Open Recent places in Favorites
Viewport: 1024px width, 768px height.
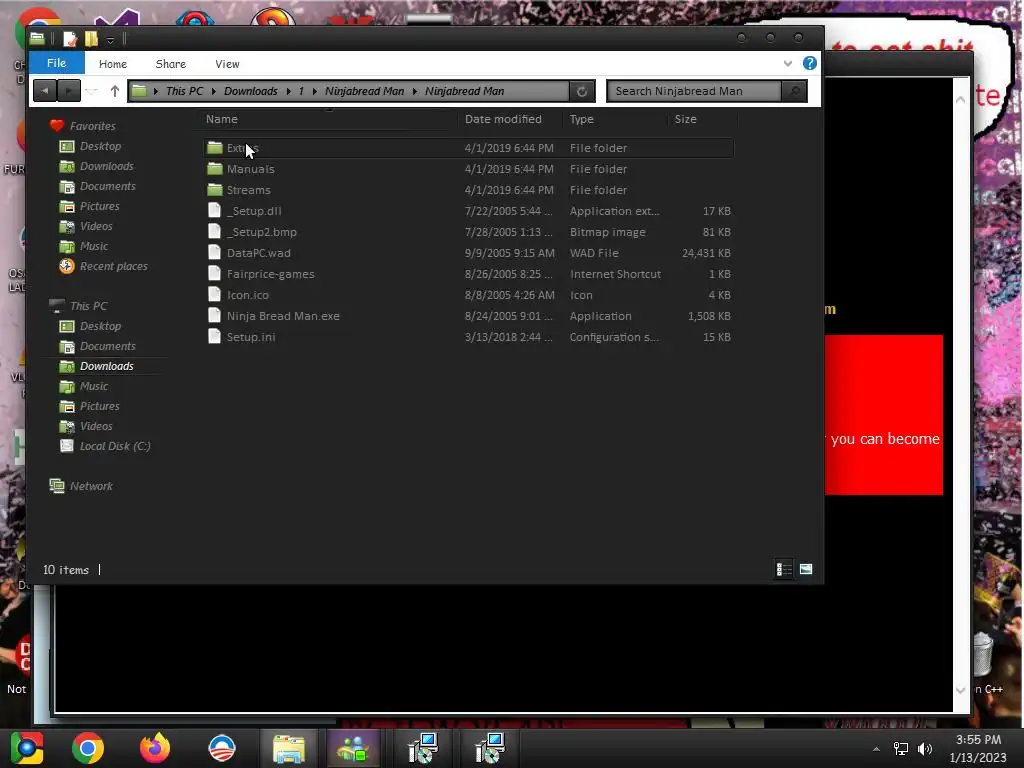click(113, 266)
